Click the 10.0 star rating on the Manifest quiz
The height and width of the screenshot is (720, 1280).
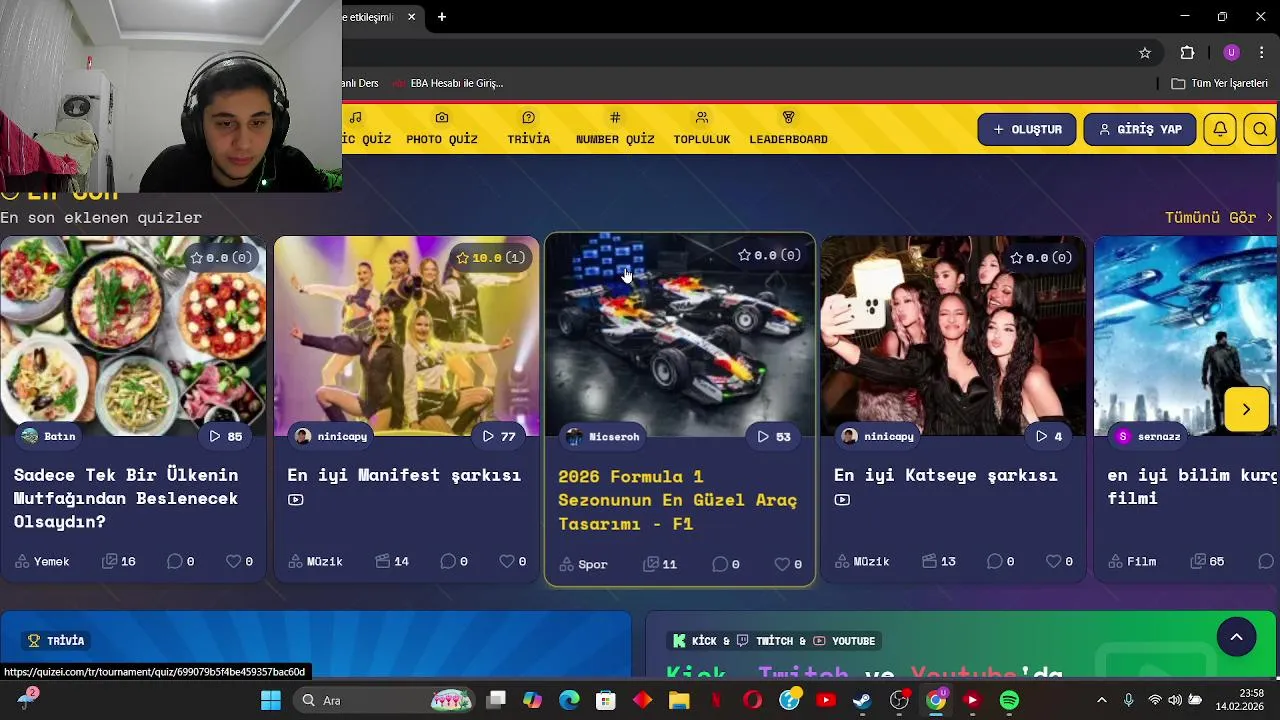click(491, 257)
